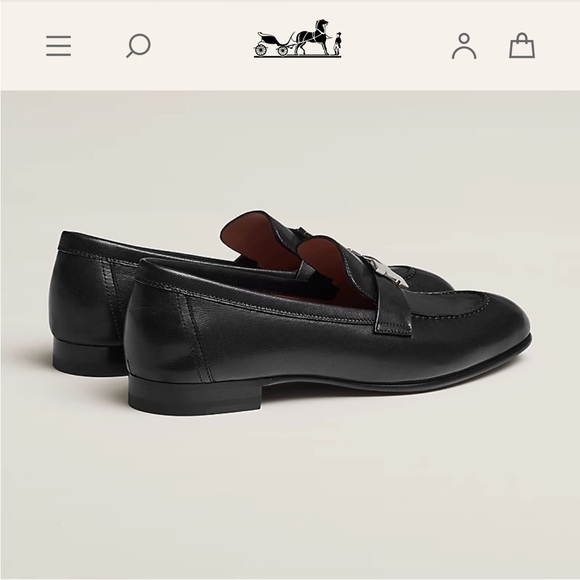Go to homepage via carriage logo

pyautogui.click(x=298, y=38)
